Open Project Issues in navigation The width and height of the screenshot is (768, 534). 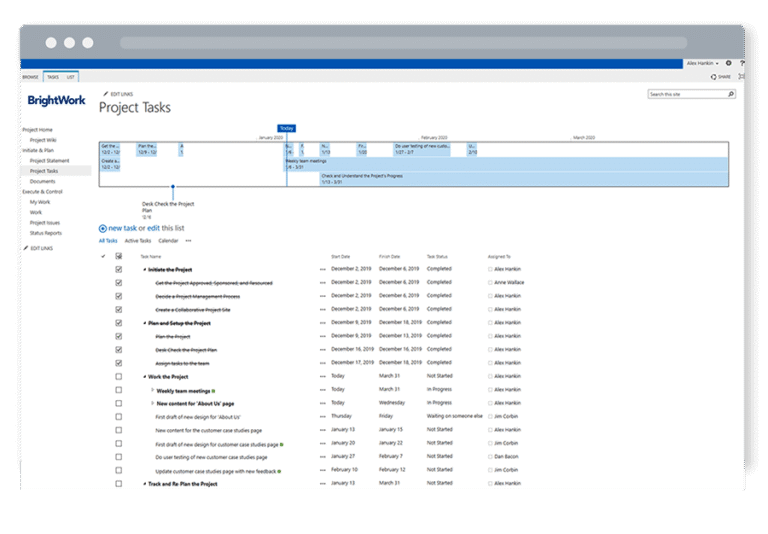coord(45,222)
